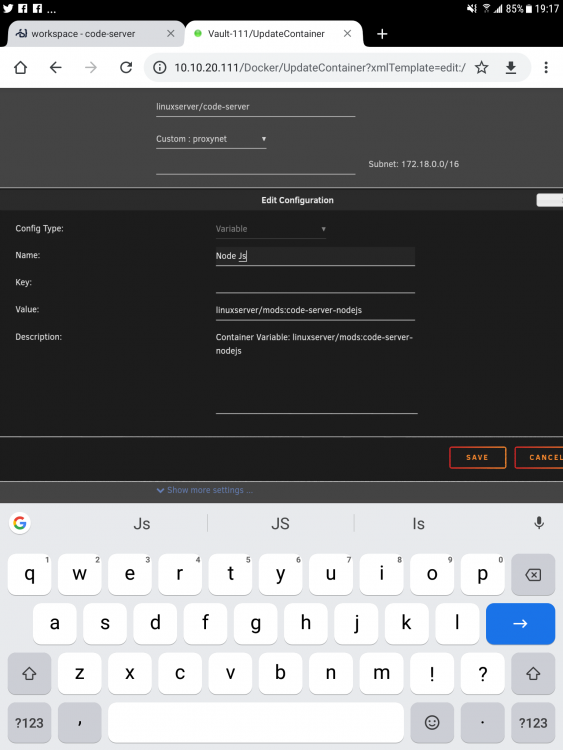Save the configuration
Screen dimensions: 563x750
click(477, 458)
